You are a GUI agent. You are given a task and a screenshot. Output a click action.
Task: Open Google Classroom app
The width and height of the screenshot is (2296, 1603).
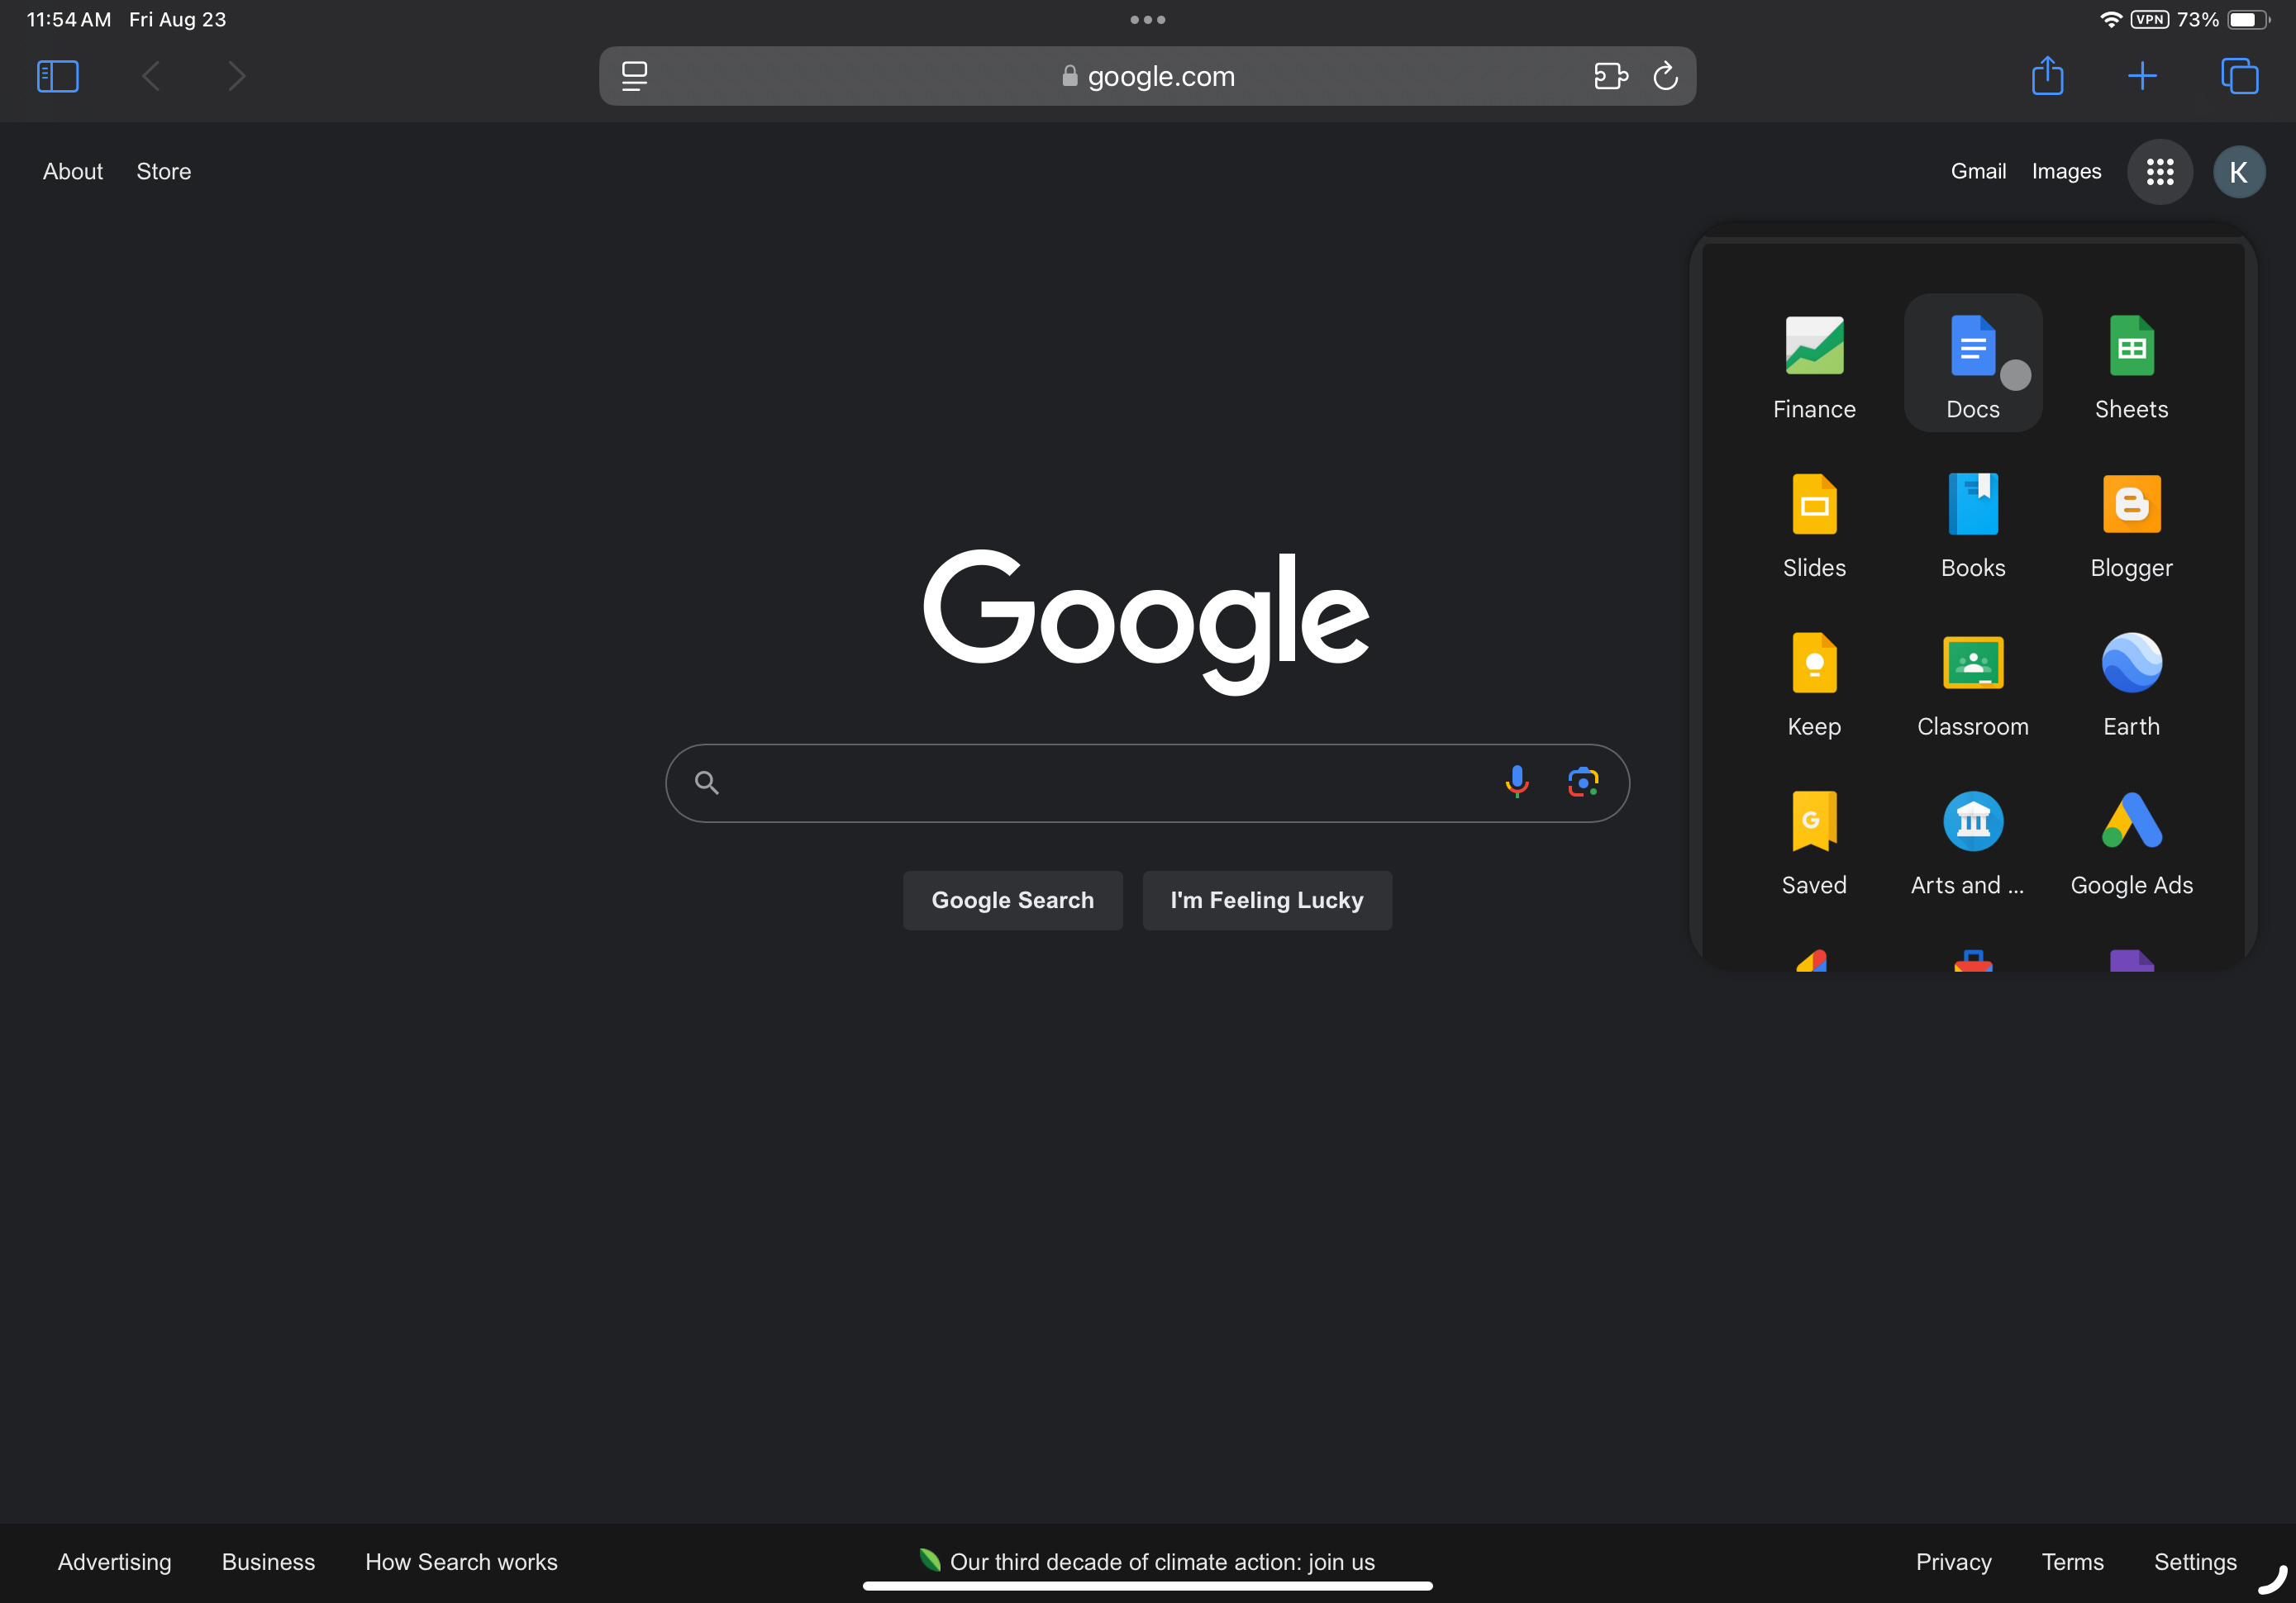point(1972,681)
